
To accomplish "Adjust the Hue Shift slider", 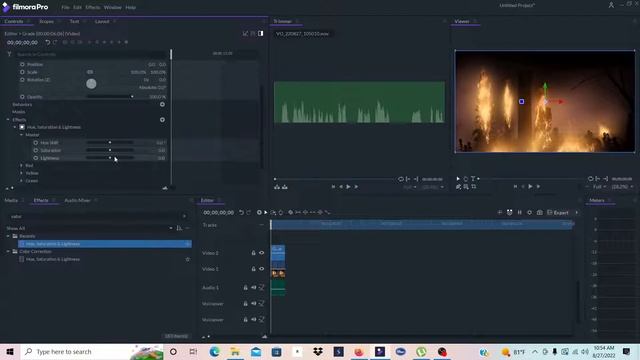I will (109, 142).
